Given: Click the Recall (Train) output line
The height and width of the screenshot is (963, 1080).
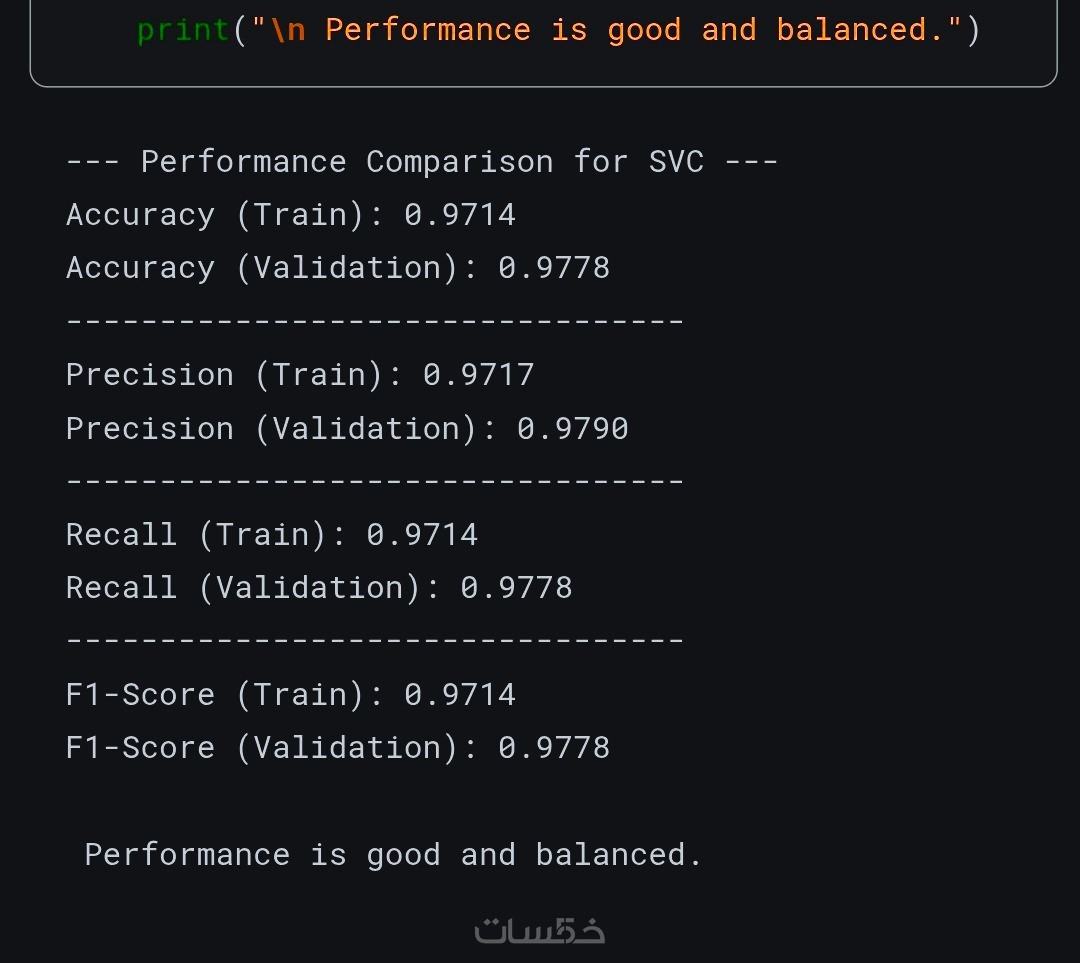Looking at the screenshot, I should (x=272, y=534).
